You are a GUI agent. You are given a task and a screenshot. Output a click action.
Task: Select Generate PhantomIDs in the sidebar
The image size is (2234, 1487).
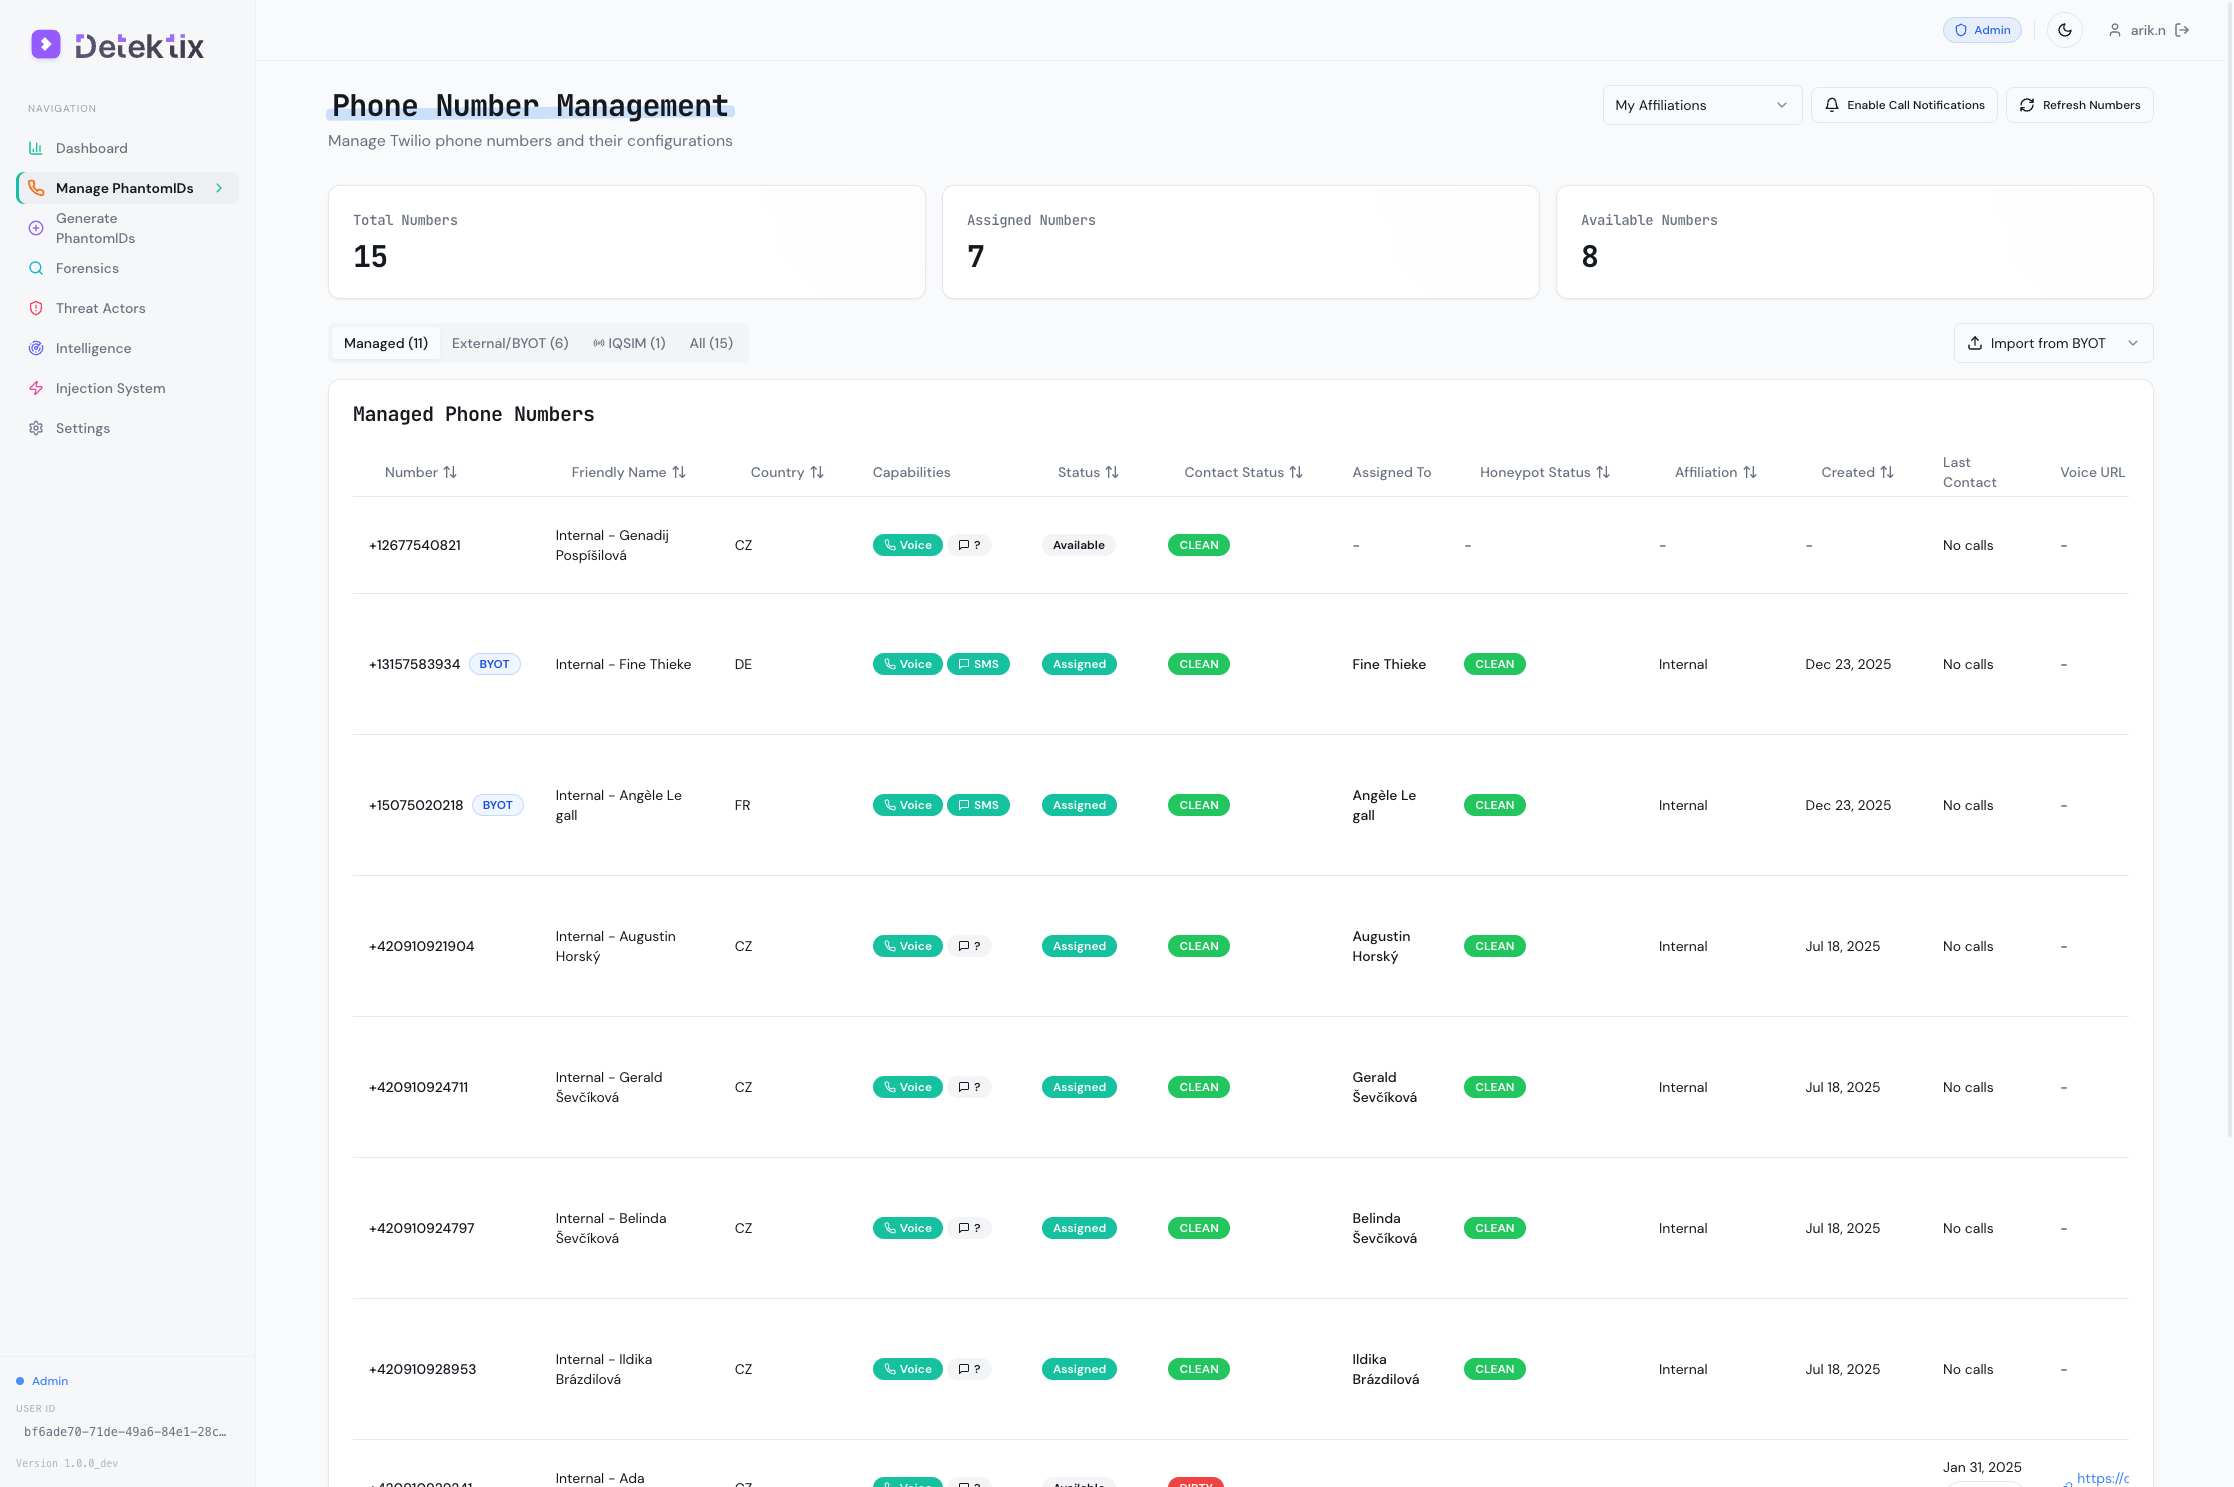[x=96, y=228]
